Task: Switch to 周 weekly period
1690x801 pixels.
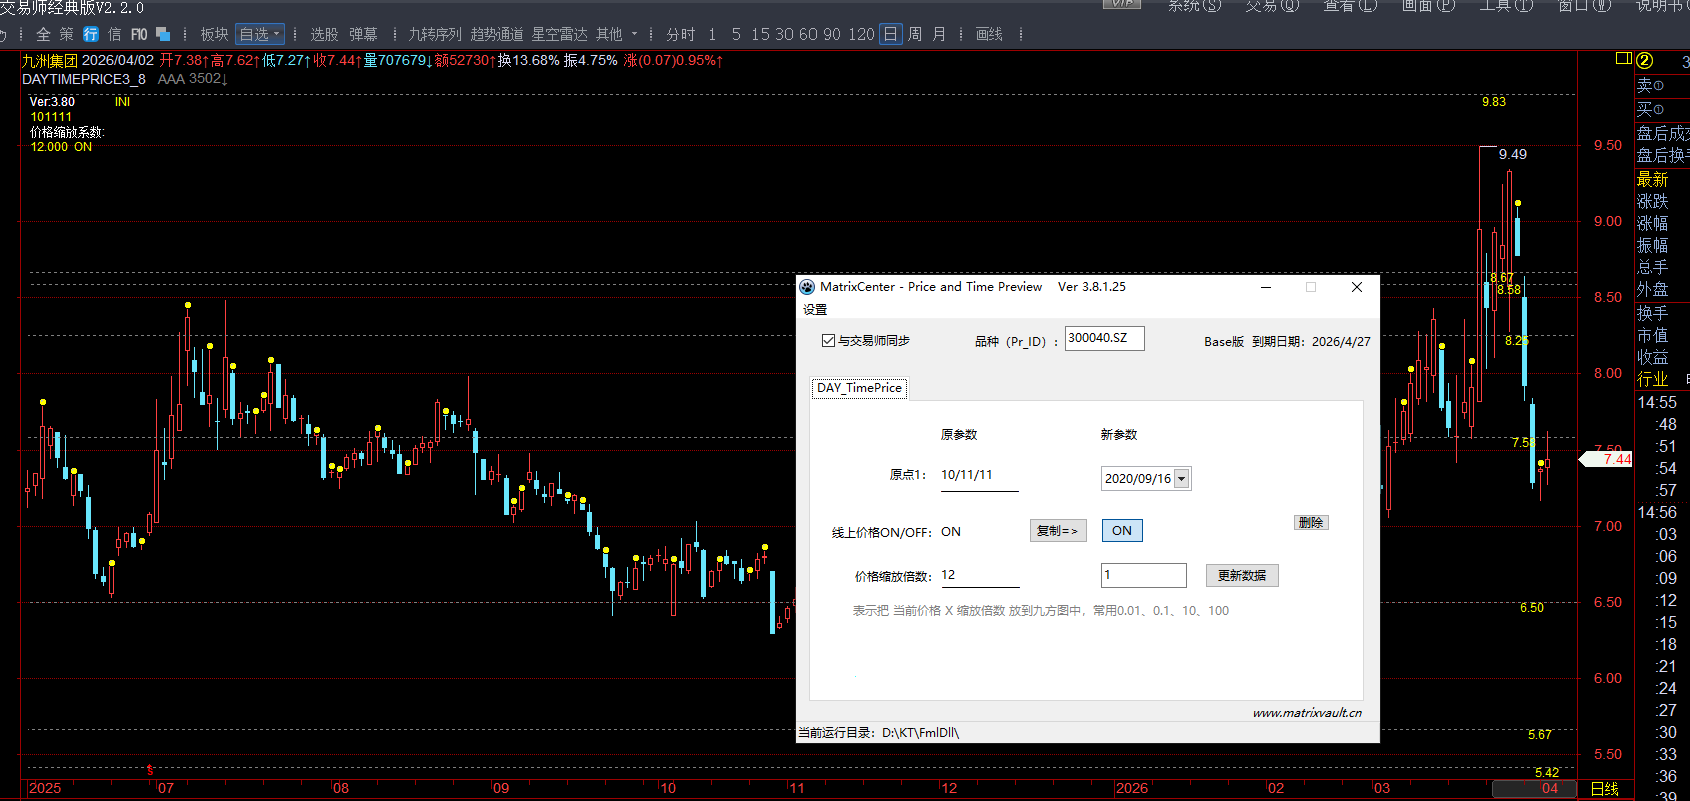Action: click(915, 34)
